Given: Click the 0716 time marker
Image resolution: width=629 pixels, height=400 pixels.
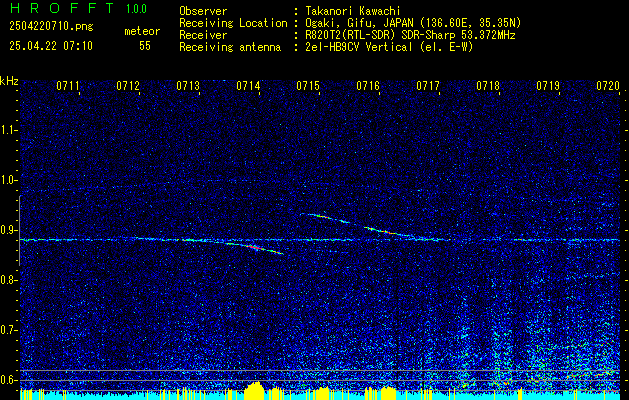Looking at the screenshot, I should coord(368,86).
